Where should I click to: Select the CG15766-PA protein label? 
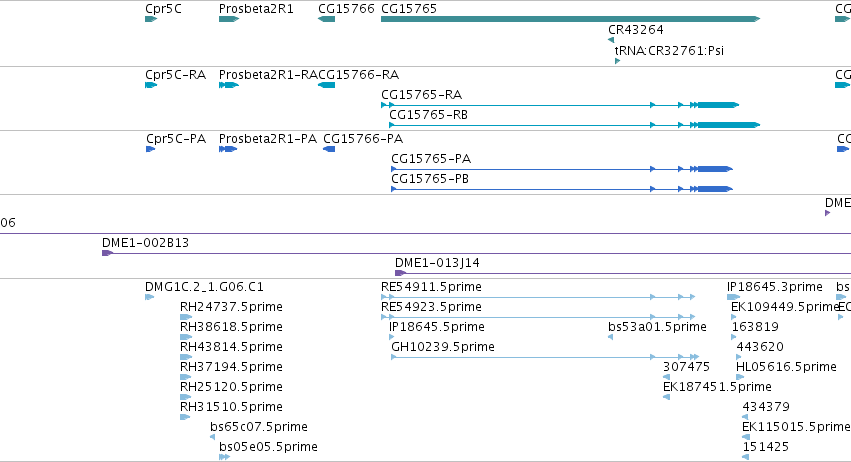pos(363,139)
